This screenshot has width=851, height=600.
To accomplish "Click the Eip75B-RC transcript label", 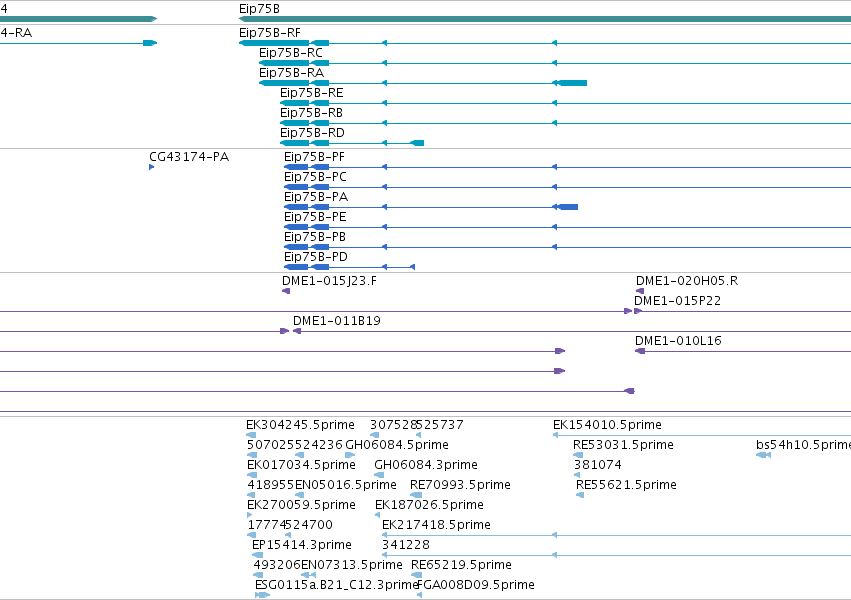I will point(291,53).
